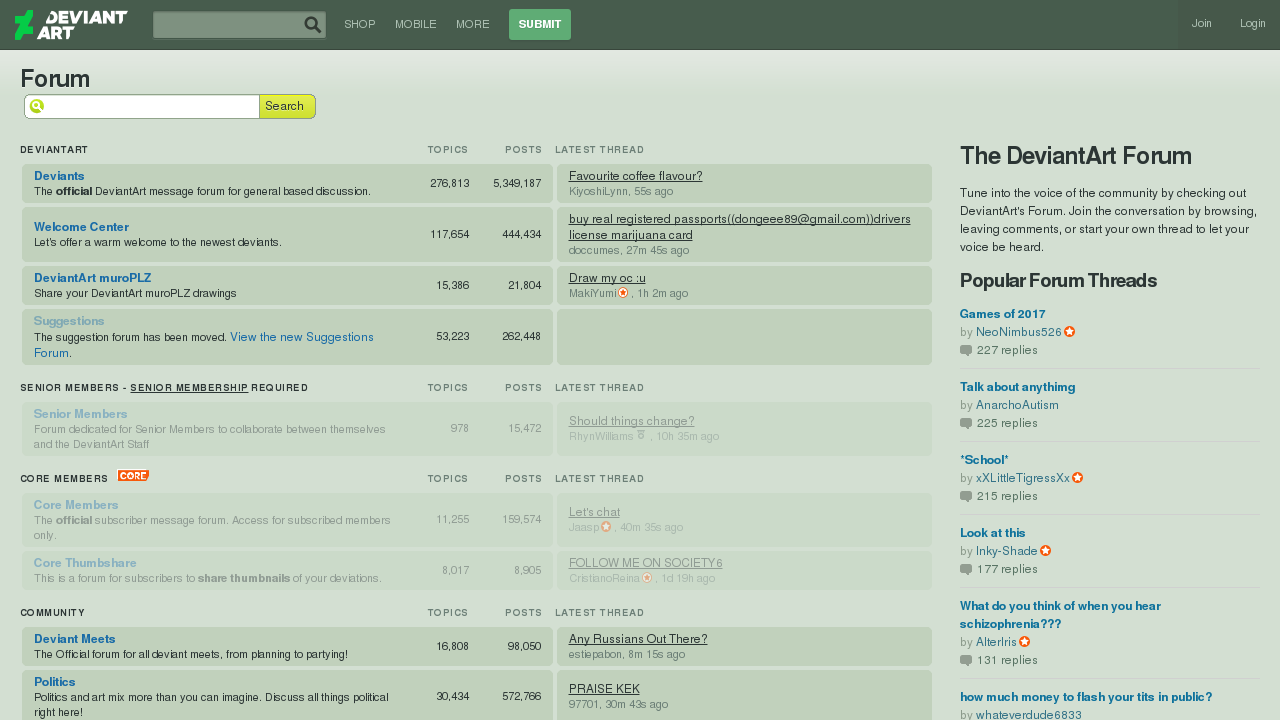Open the Core Thumbshare forum
The image size is (1280, 720).
point(85,563)
